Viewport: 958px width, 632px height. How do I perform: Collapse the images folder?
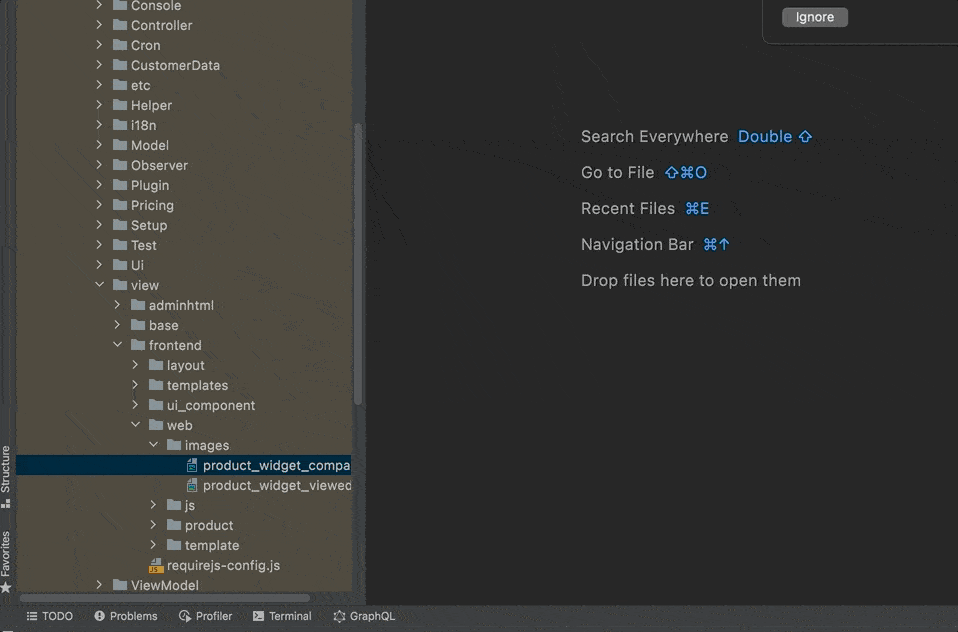click(x=153, y=445)
